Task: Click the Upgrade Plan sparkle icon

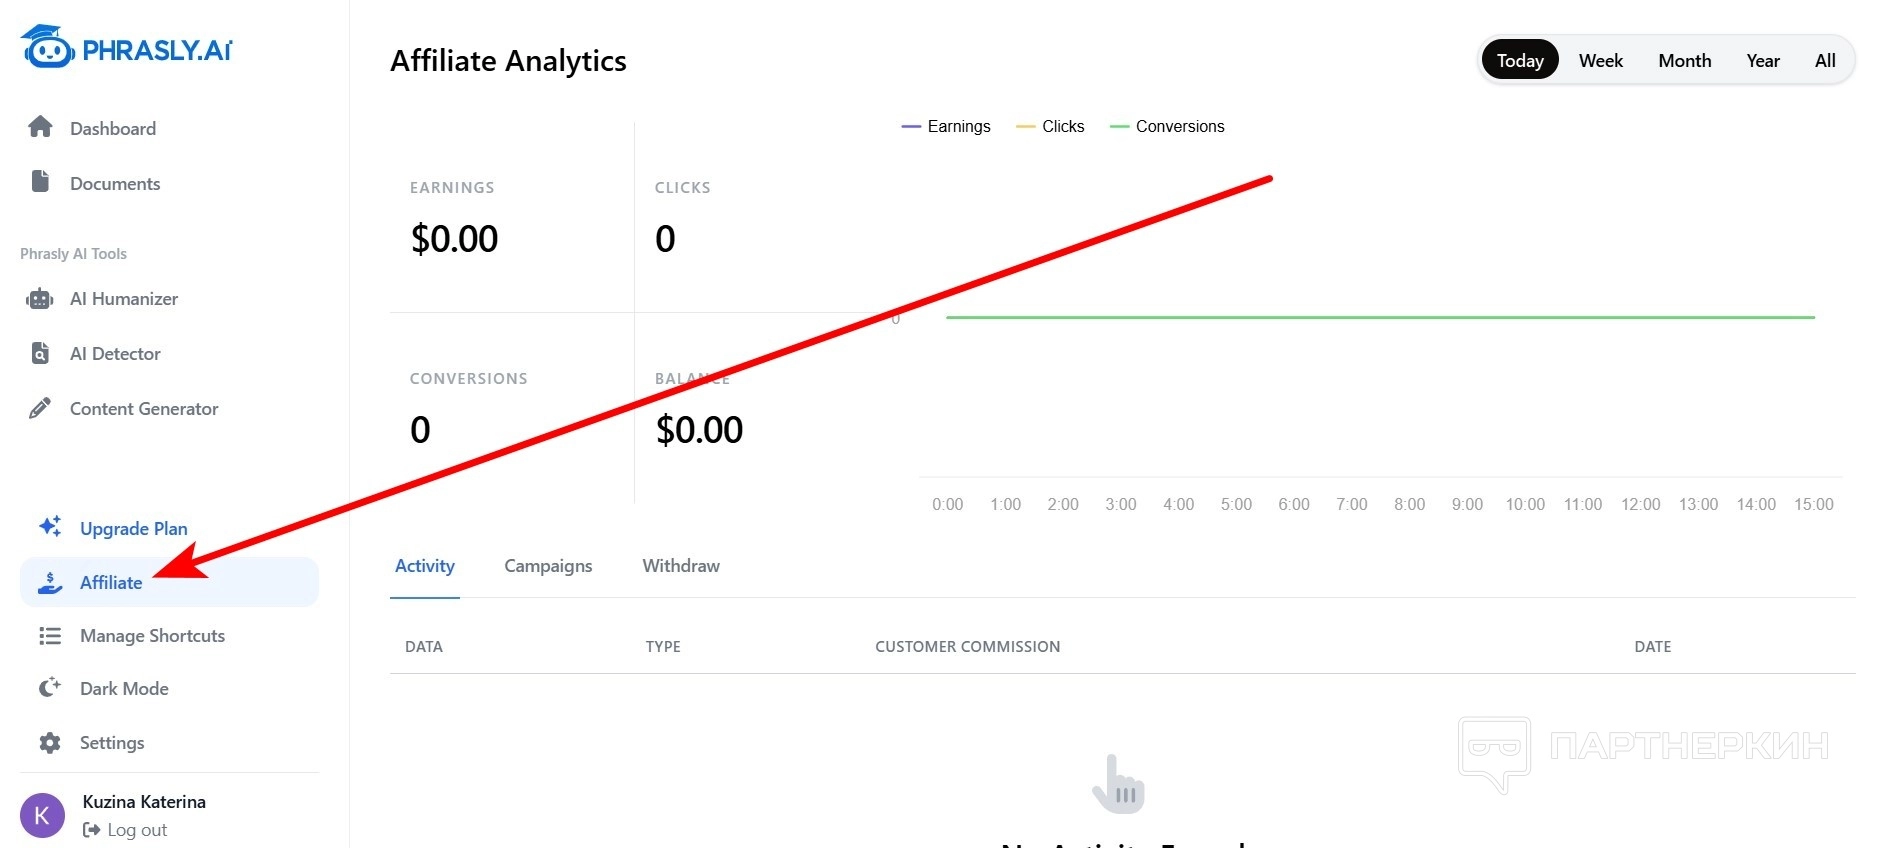Action: (50, 526)
